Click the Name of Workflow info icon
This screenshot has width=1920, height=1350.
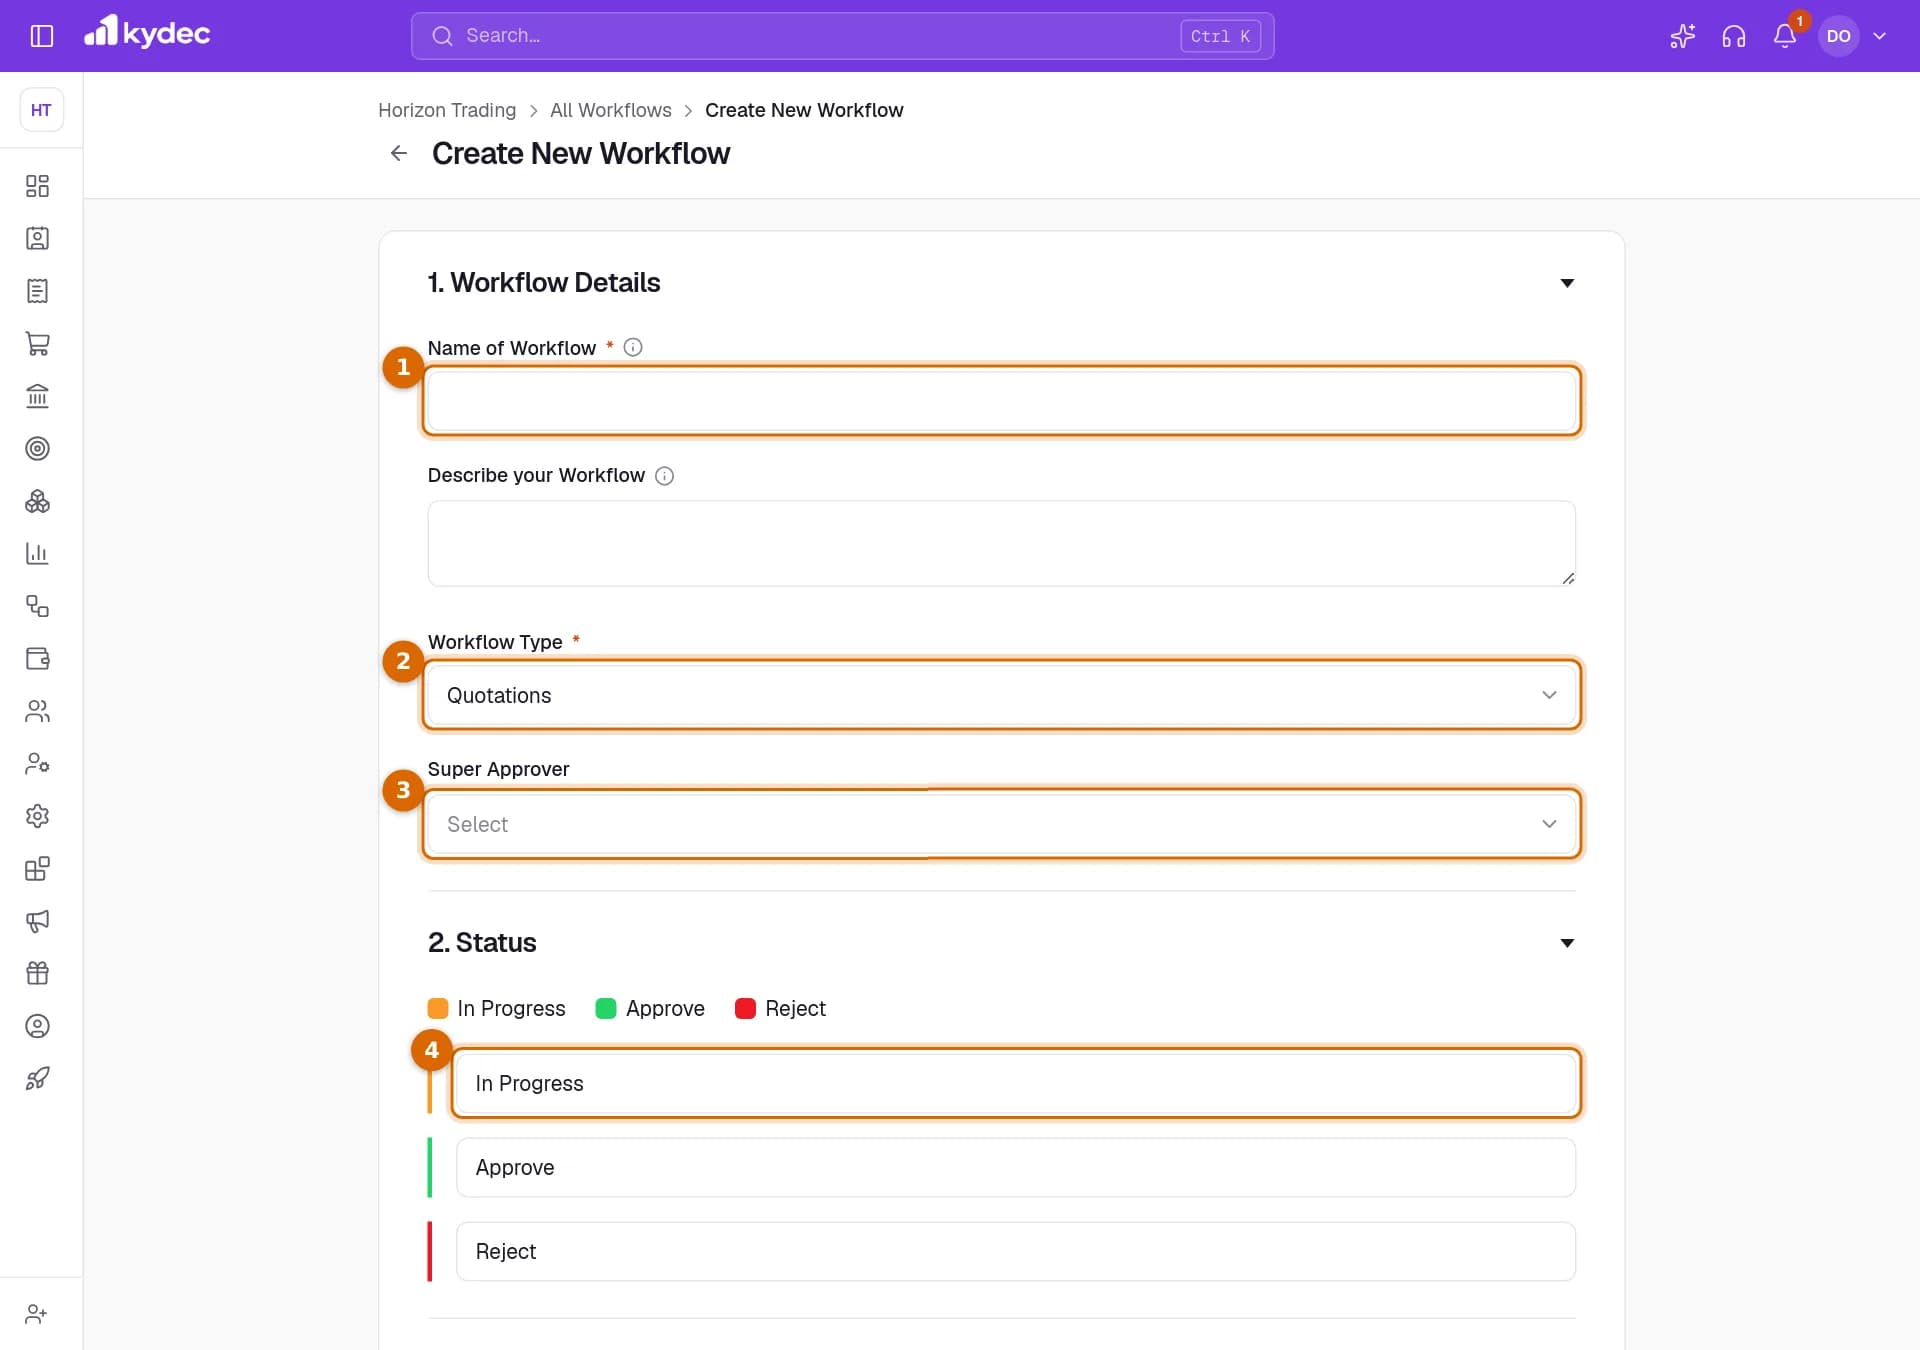click(x=633, y=347)
